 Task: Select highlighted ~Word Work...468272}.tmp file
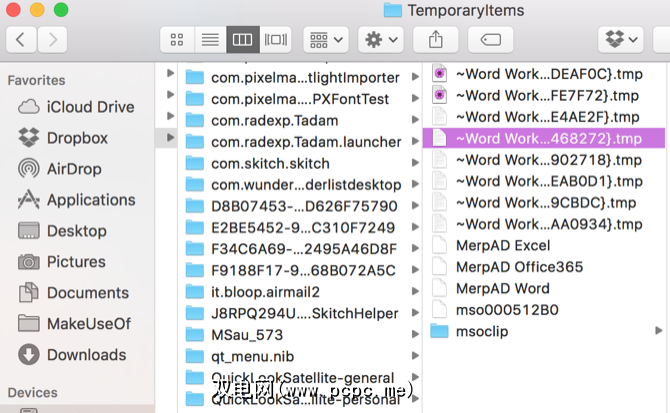point(544,138)
